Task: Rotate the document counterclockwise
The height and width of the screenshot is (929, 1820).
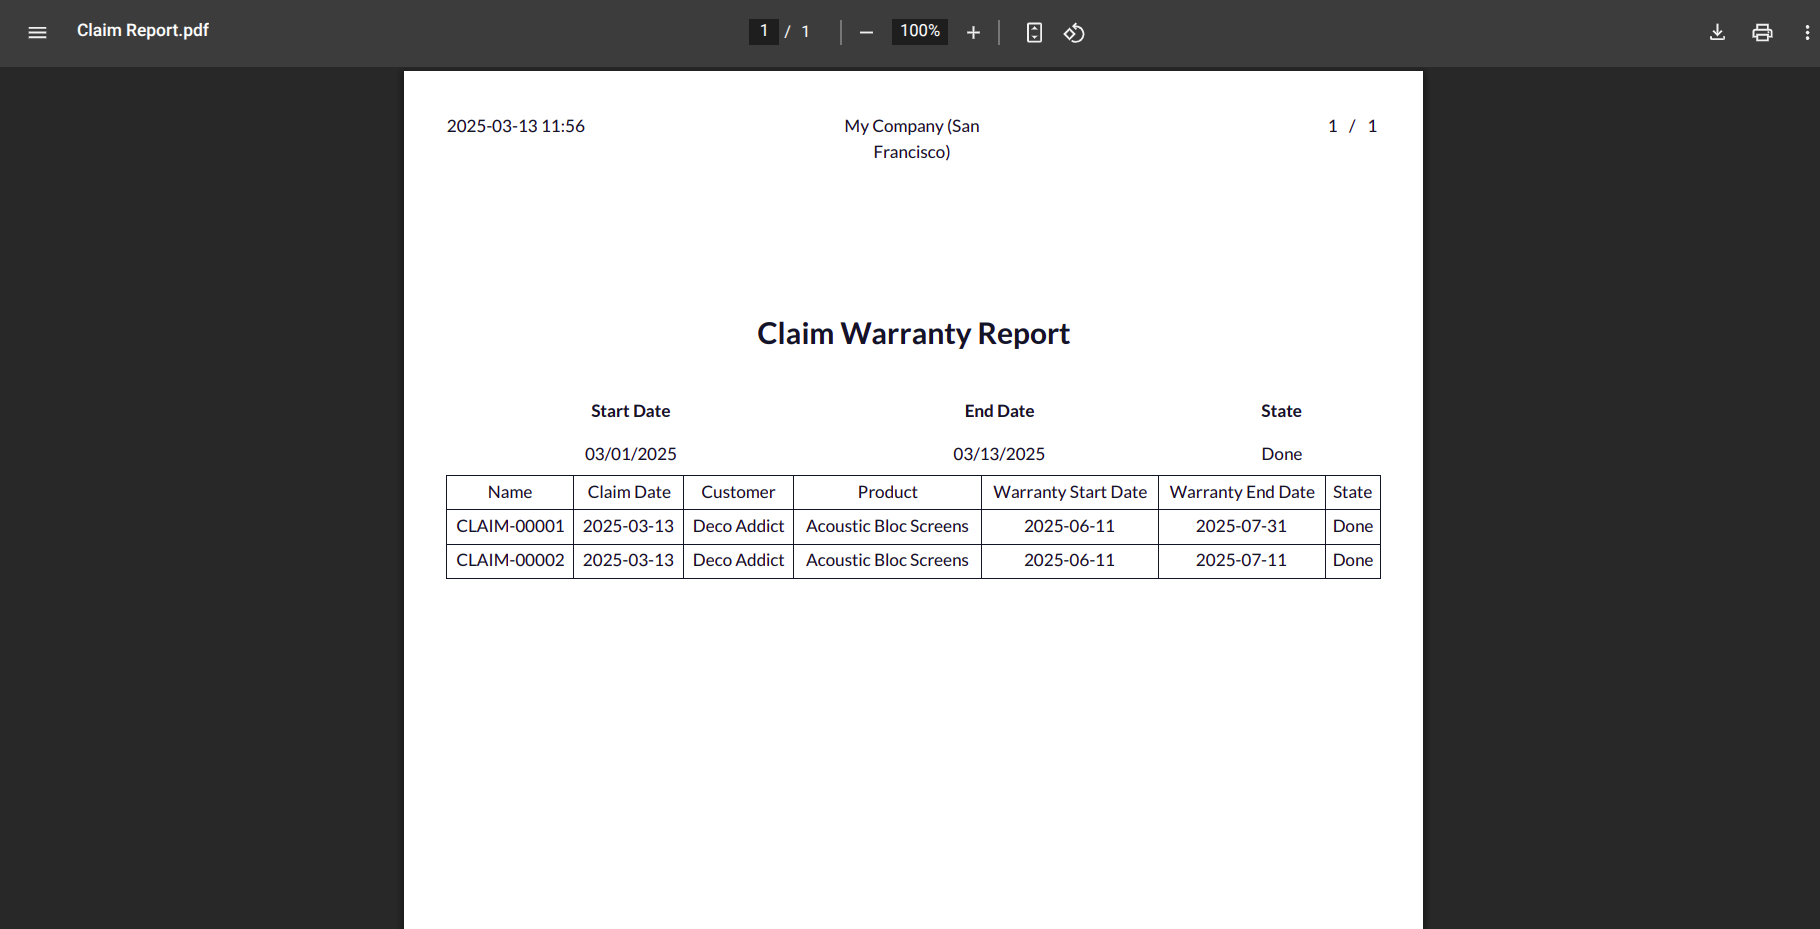Action: point(1074,33)
